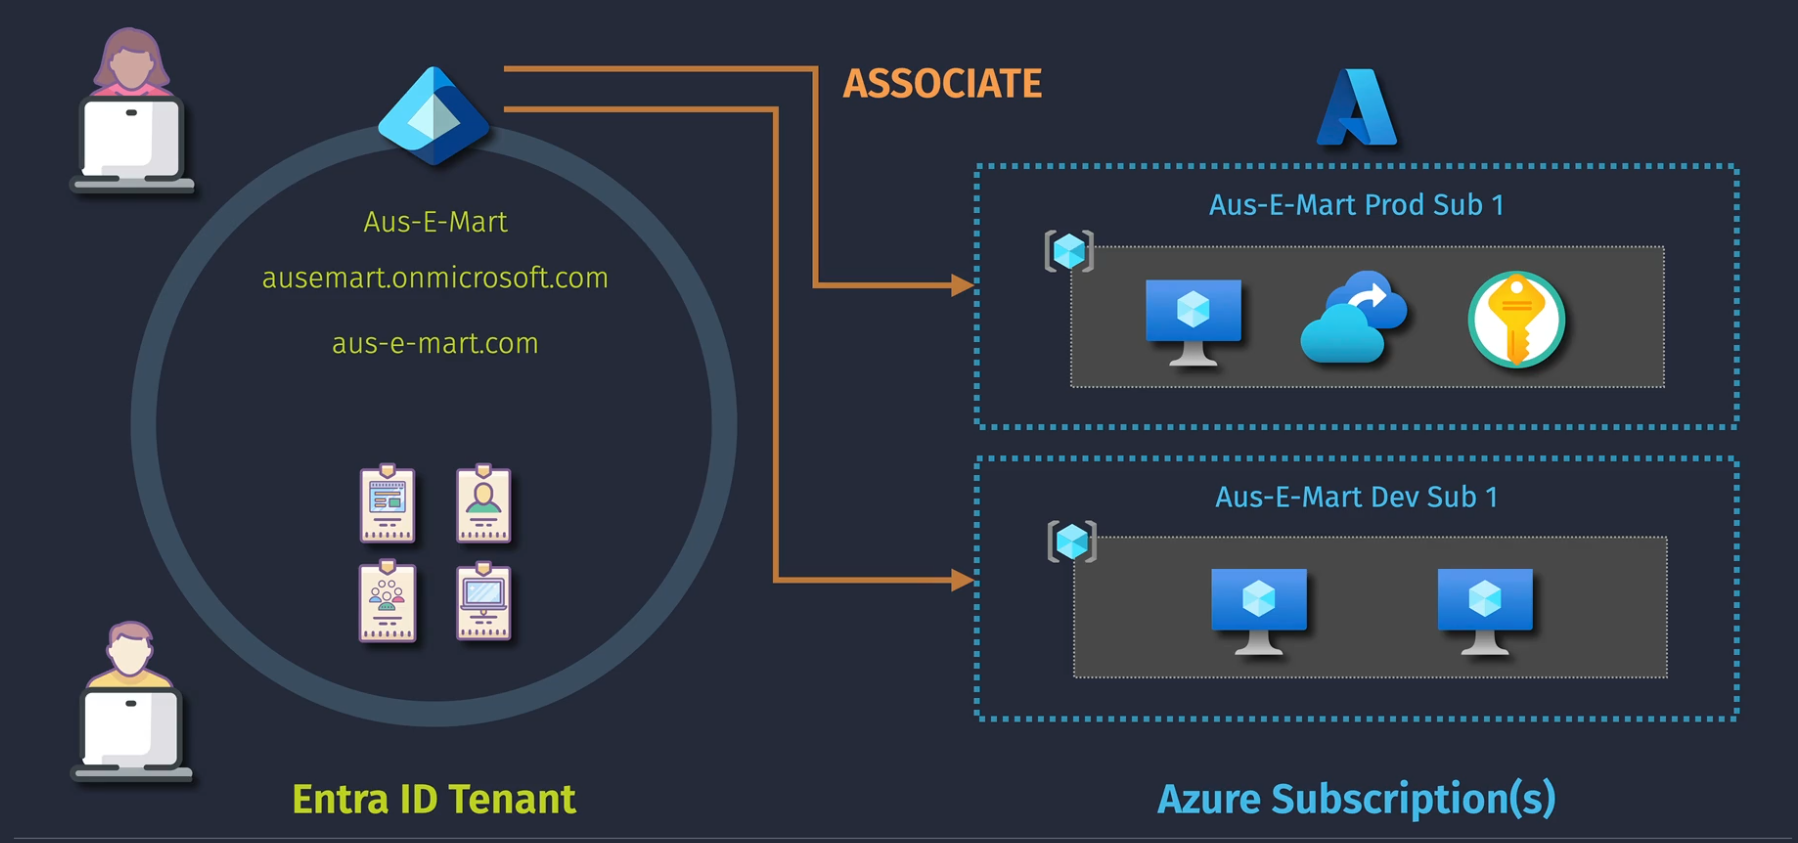Click the group badge icon in the tenant
The image size is (1798, 843).
tap(388, 601)
